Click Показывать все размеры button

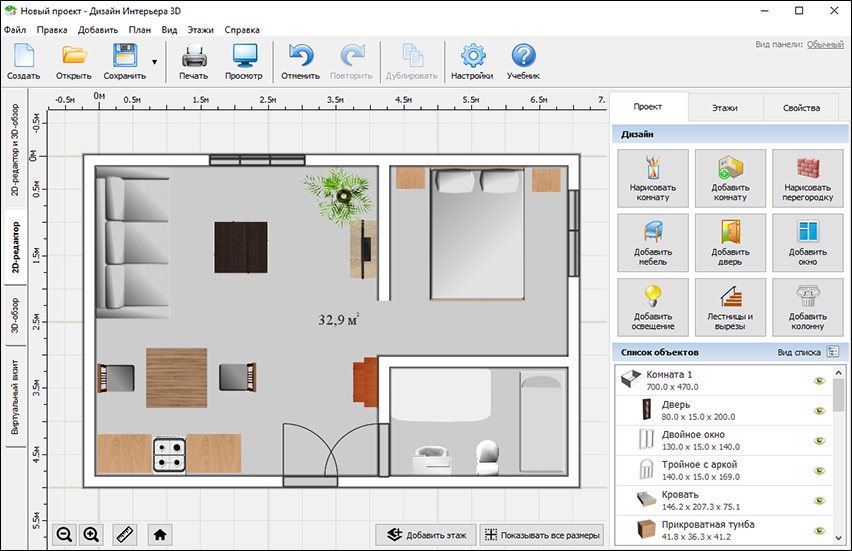542,535
